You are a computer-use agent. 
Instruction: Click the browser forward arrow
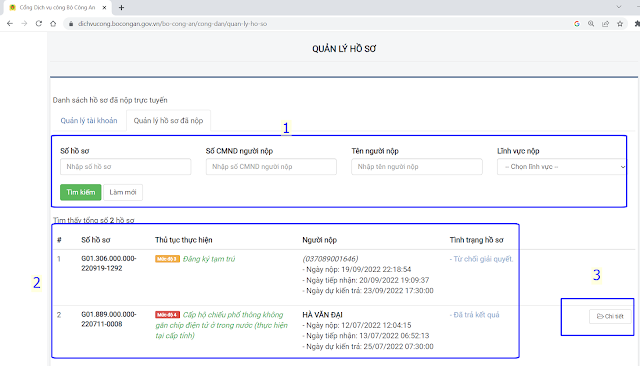[24, 24]
